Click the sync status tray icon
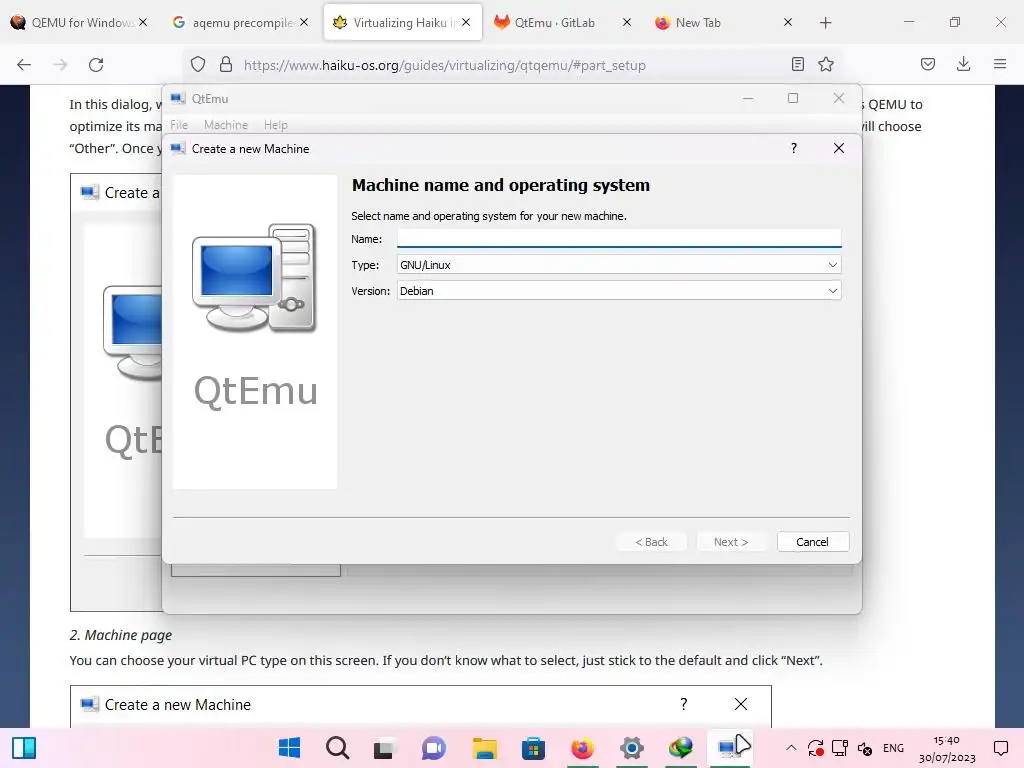 pos(815,748)
